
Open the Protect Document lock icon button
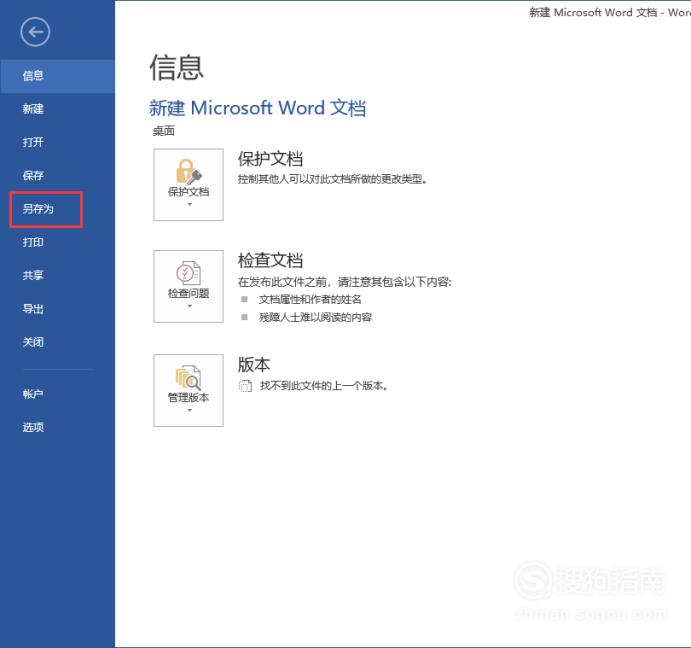click(x=188, y=184)
